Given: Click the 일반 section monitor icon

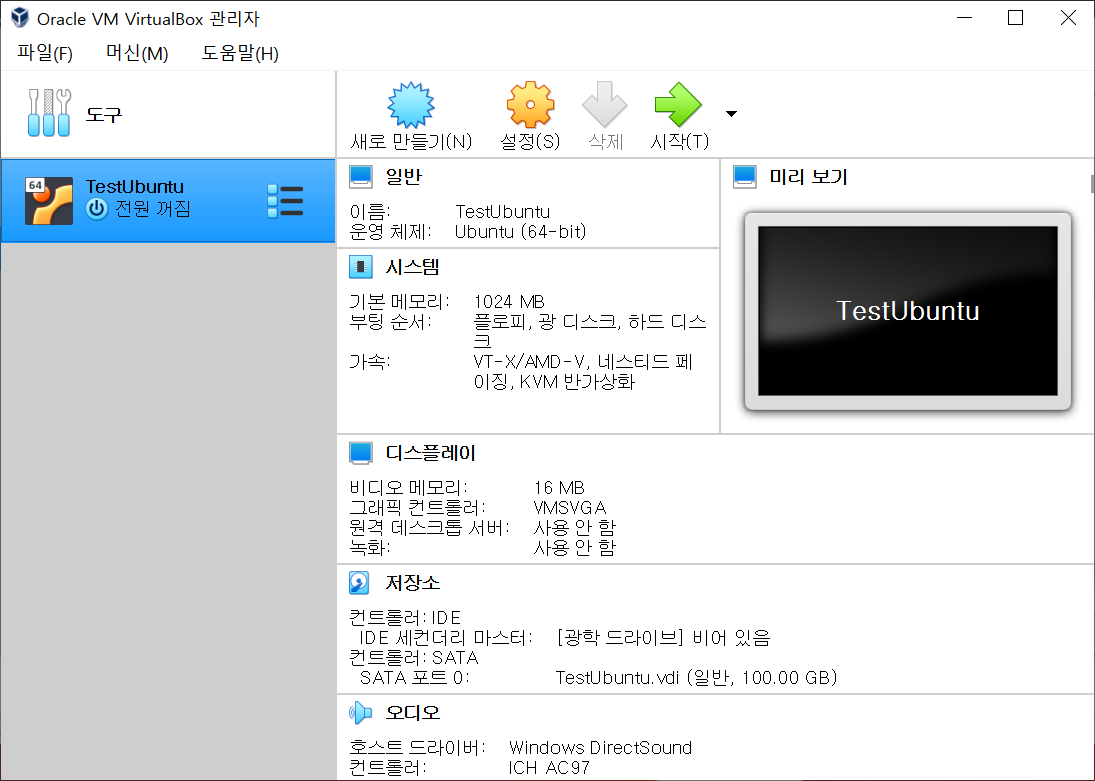Looking at the screenshot, I should coord(360,177).
